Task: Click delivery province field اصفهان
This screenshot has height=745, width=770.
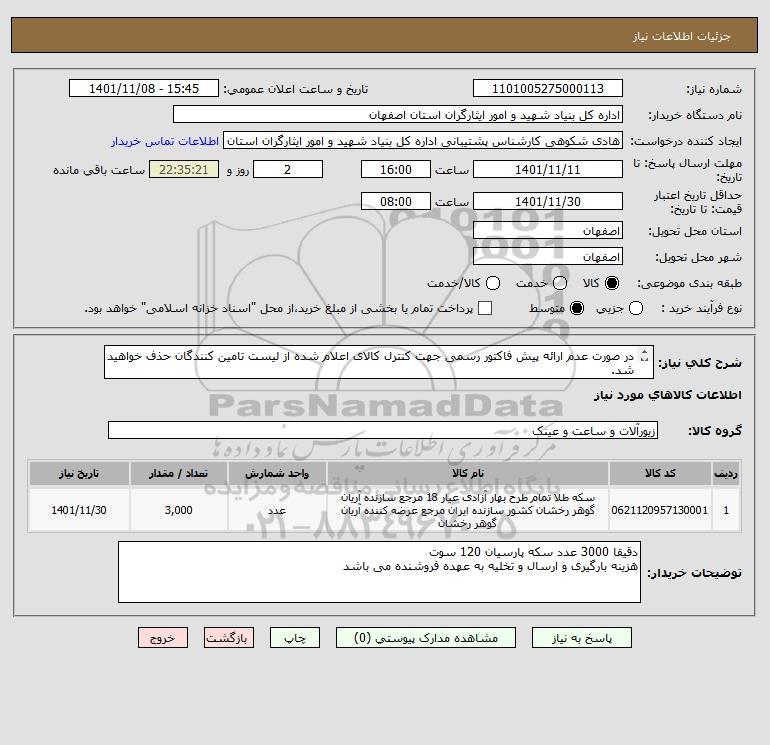Action: (x=548, y=231)
